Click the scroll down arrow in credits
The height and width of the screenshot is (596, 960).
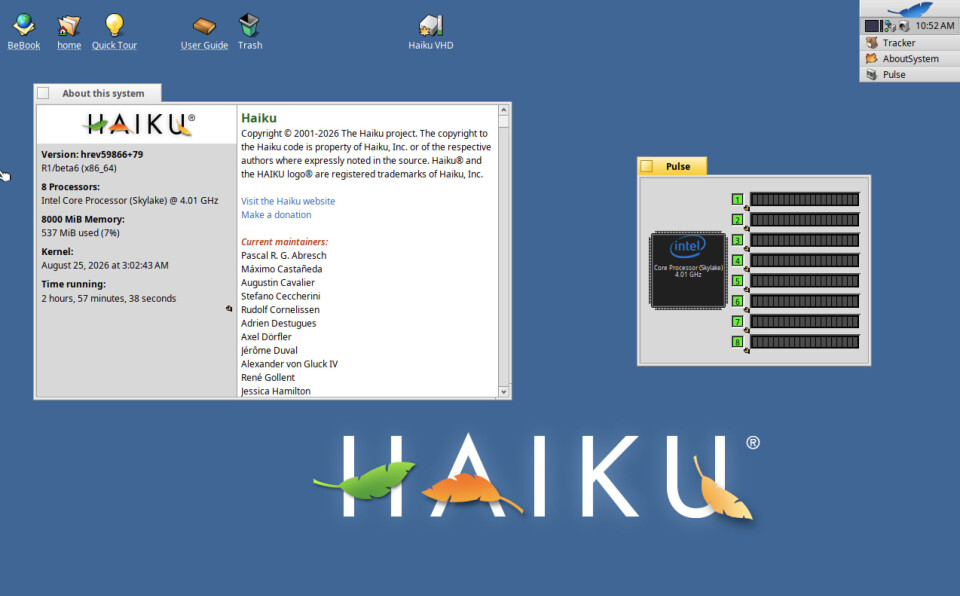click(x=504, y=391)
